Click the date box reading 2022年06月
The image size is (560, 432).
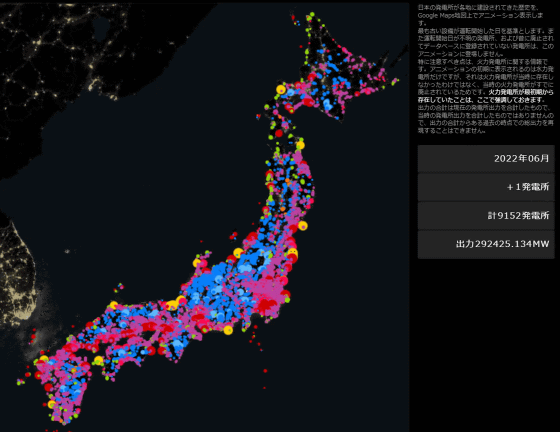coord(486,159)
